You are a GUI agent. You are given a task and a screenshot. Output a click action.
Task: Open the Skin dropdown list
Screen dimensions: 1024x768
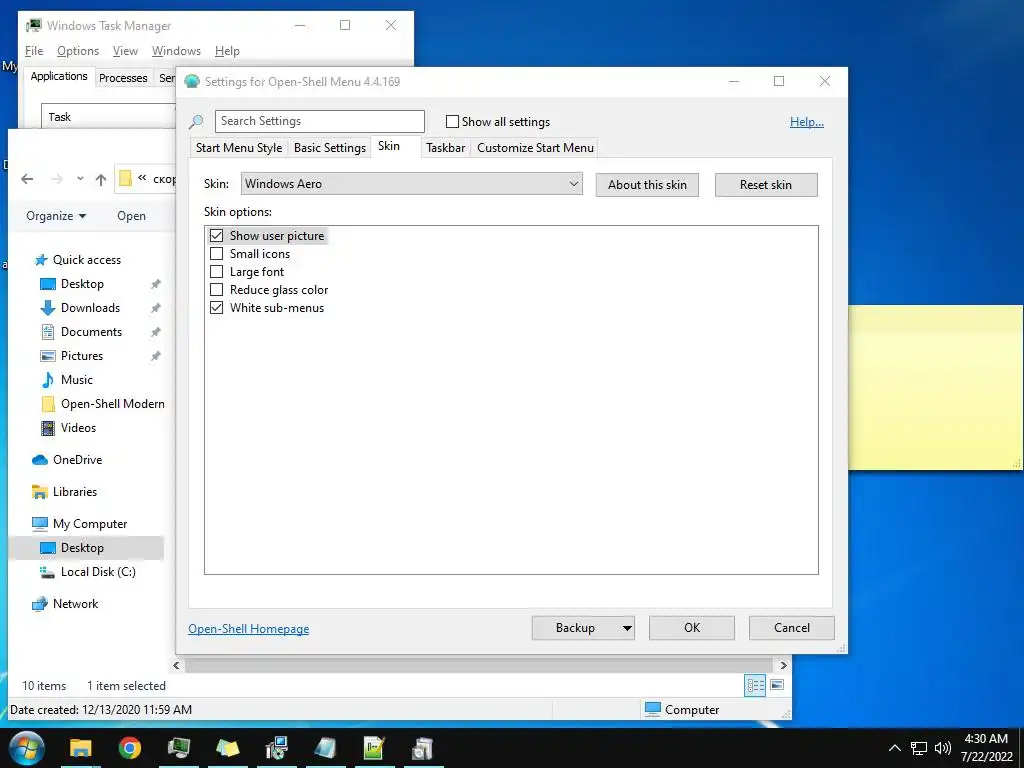(411, 184)
